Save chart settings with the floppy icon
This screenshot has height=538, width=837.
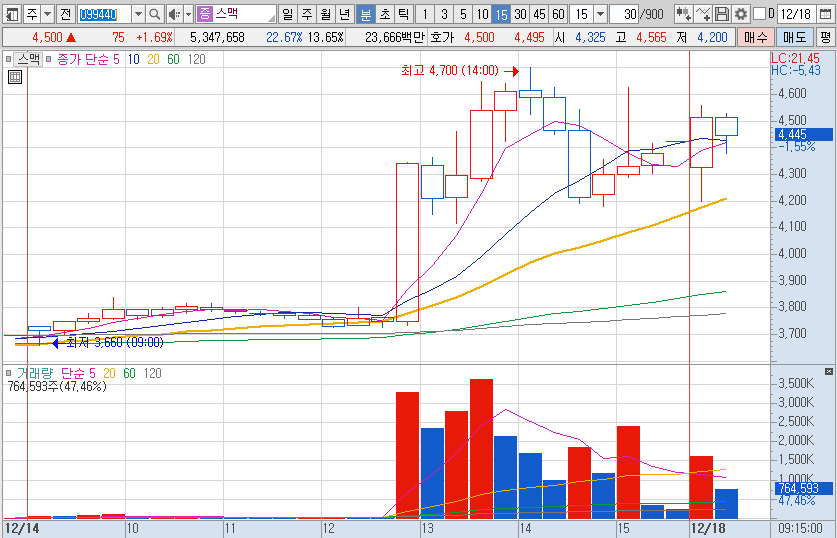click(722, 14)
